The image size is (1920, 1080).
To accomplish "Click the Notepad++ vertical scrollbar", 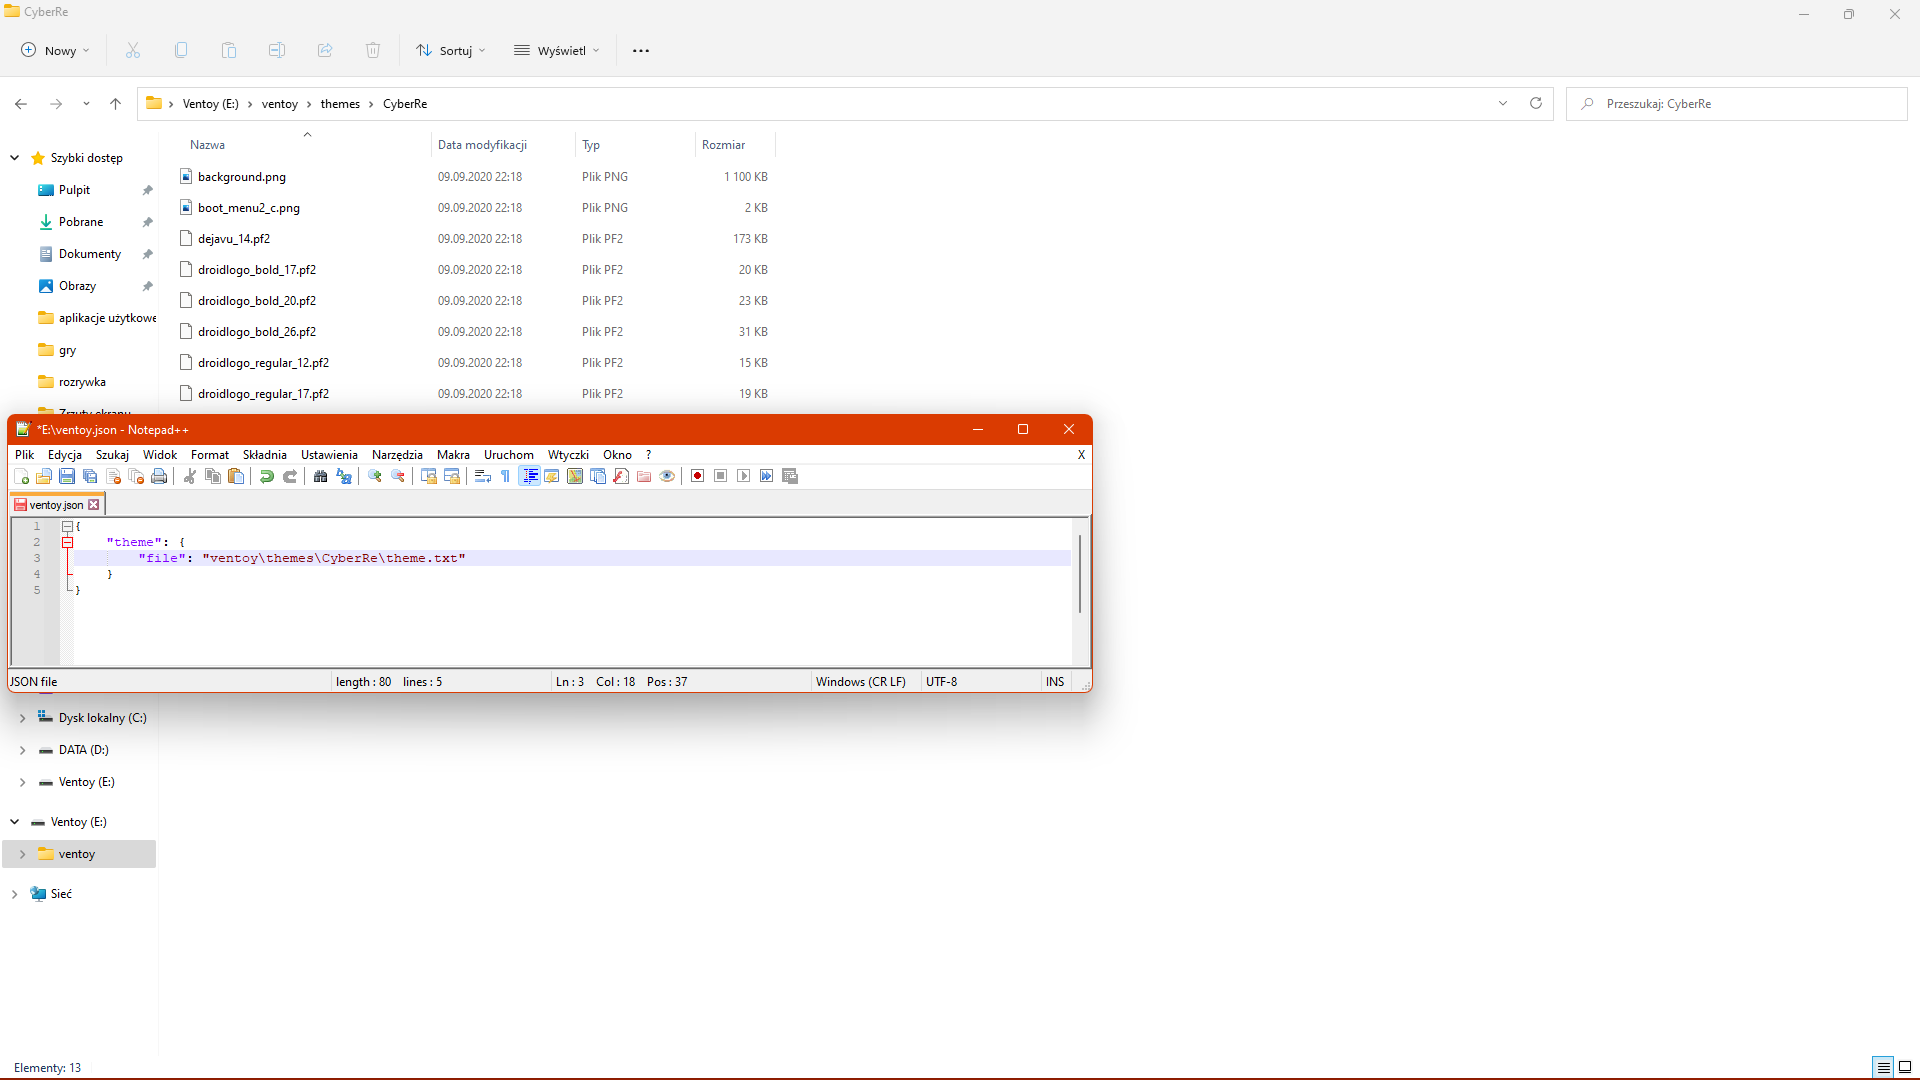I will click(x=1080, y=574).
